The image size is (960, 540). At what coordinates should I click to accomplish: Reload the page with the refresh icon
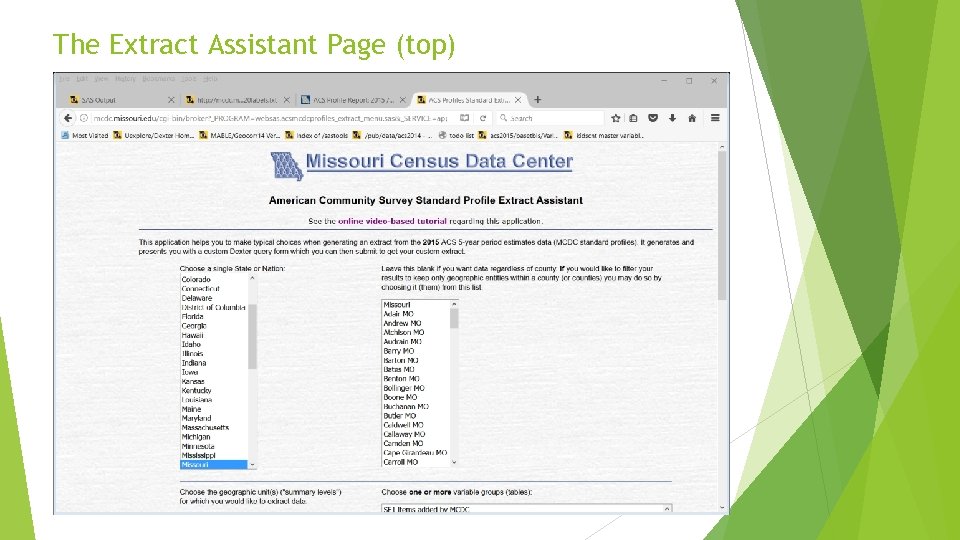(x=483, y=118)
